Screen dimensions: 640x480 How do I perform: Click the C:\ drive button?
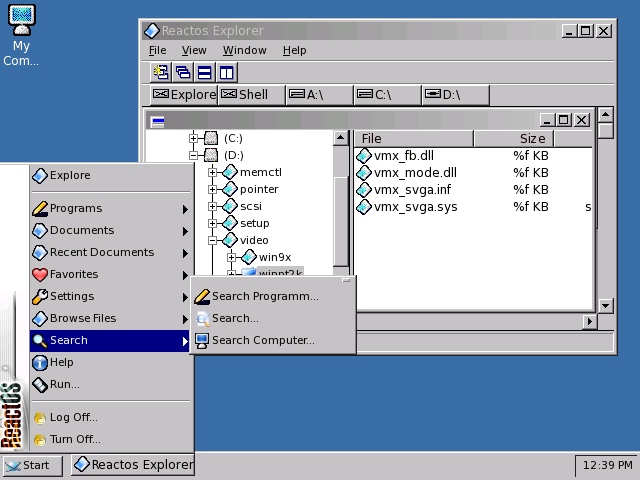387,95
